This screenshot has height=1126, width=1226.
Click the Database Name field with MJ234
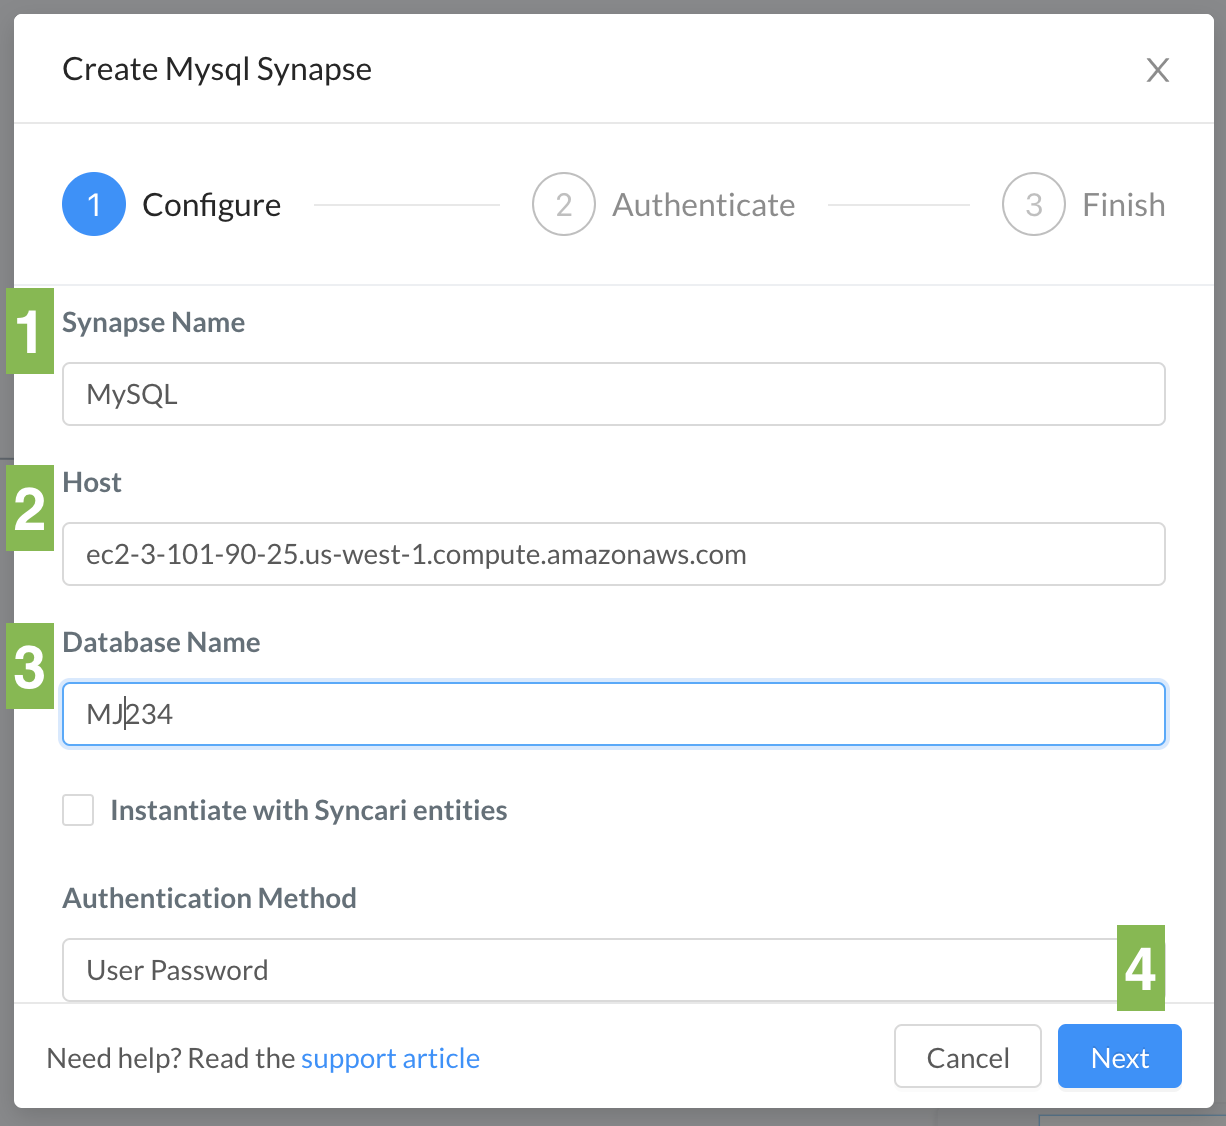coord(613,714)
